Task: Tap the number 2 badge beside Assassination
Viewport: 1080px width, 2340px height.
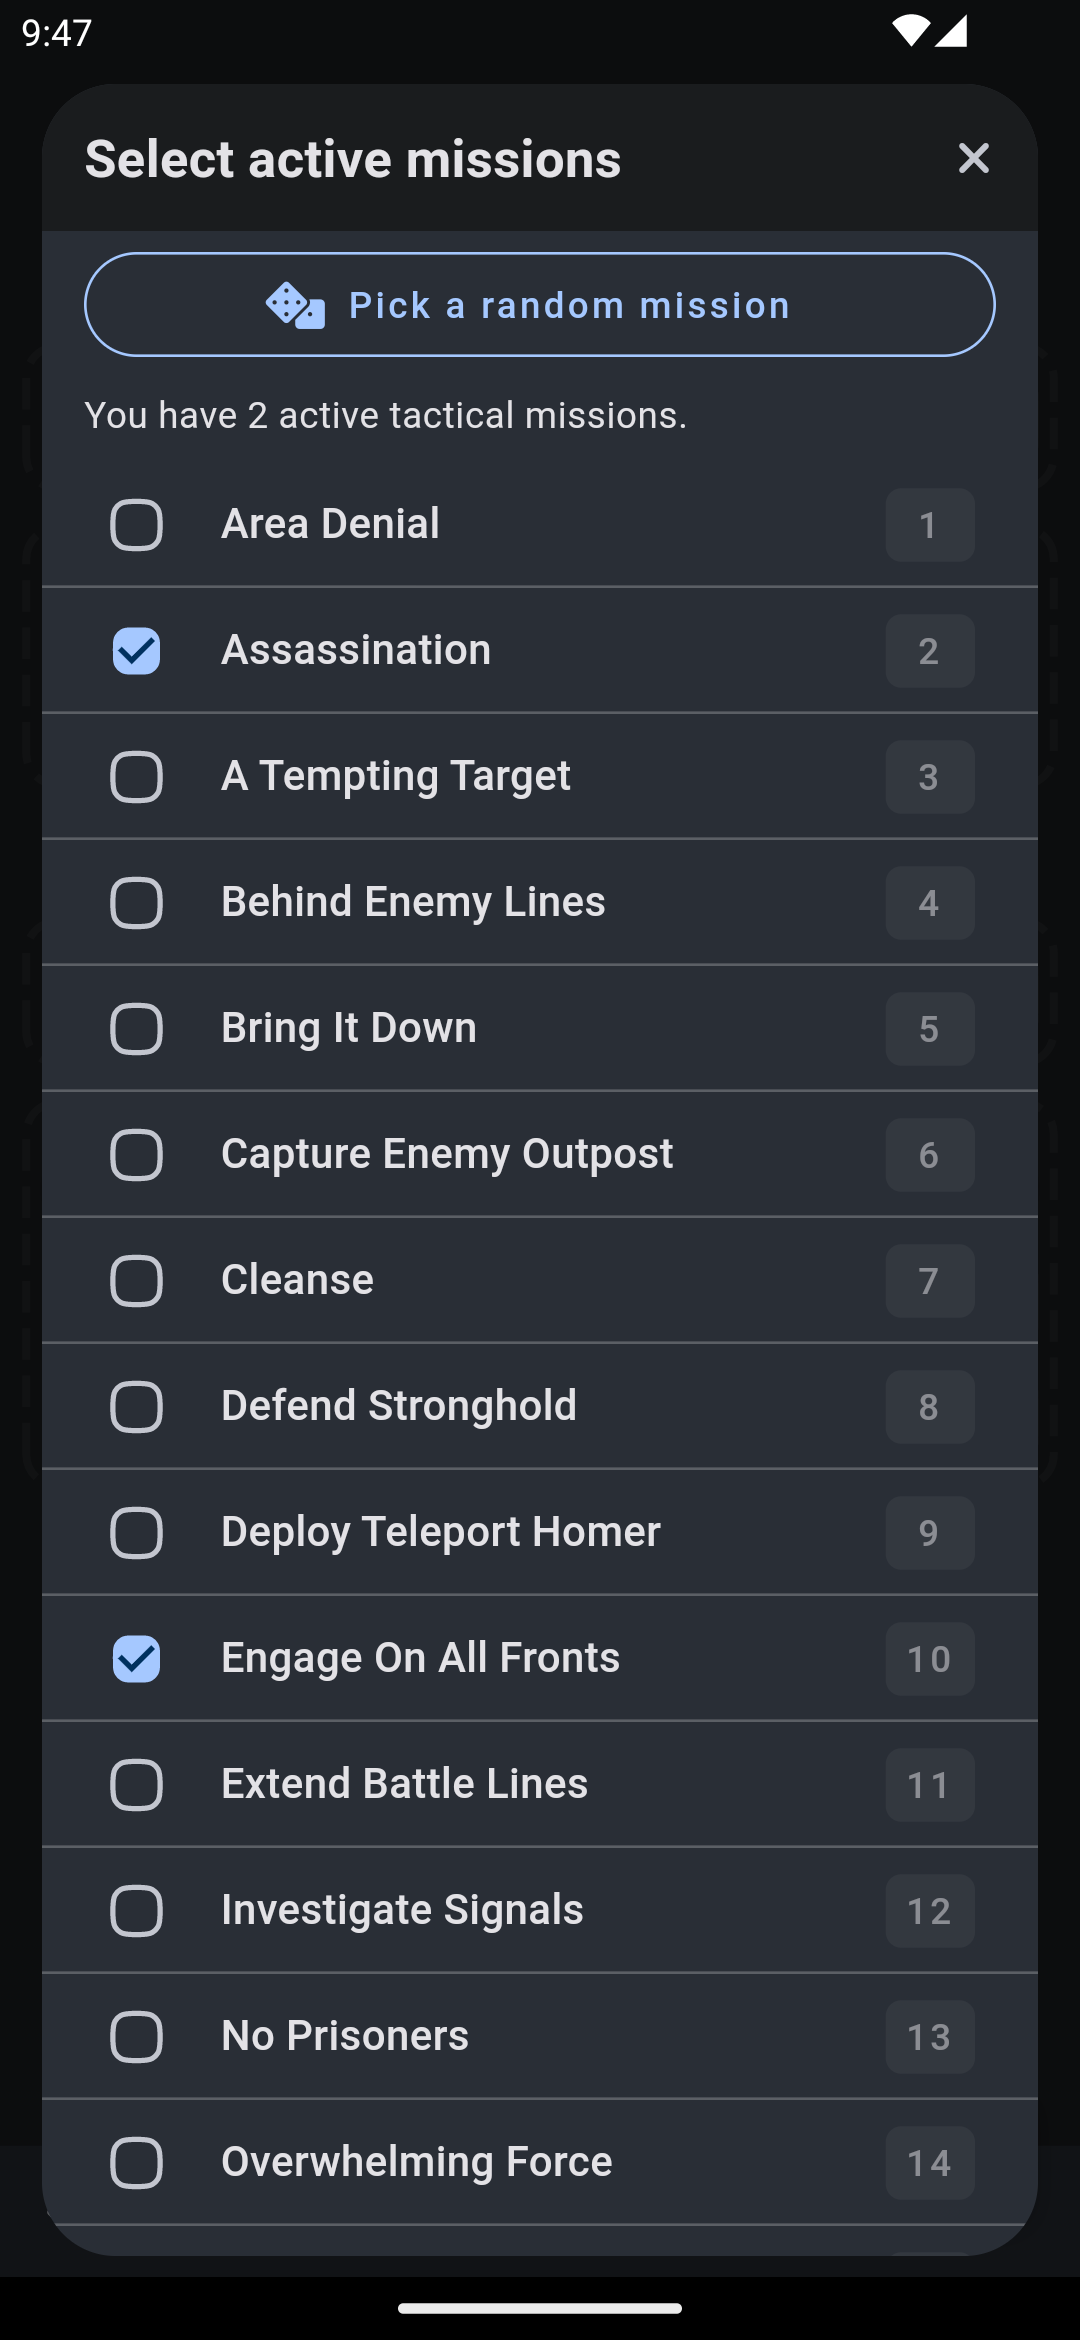Action: tap(929, 651)
